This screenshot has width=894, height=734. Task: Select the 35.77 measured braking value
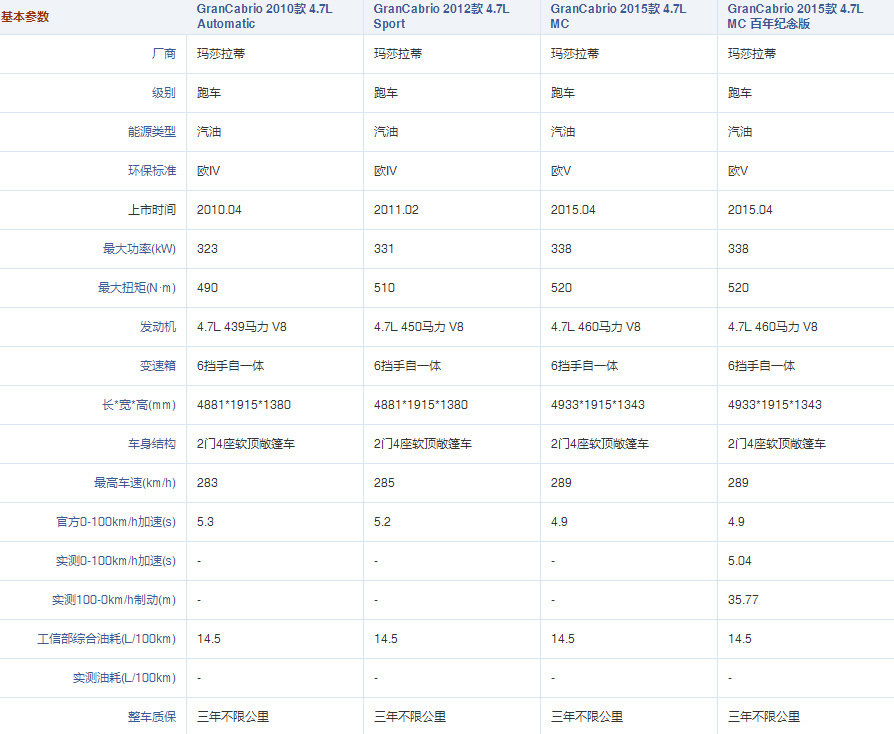[x=743, y=600]
